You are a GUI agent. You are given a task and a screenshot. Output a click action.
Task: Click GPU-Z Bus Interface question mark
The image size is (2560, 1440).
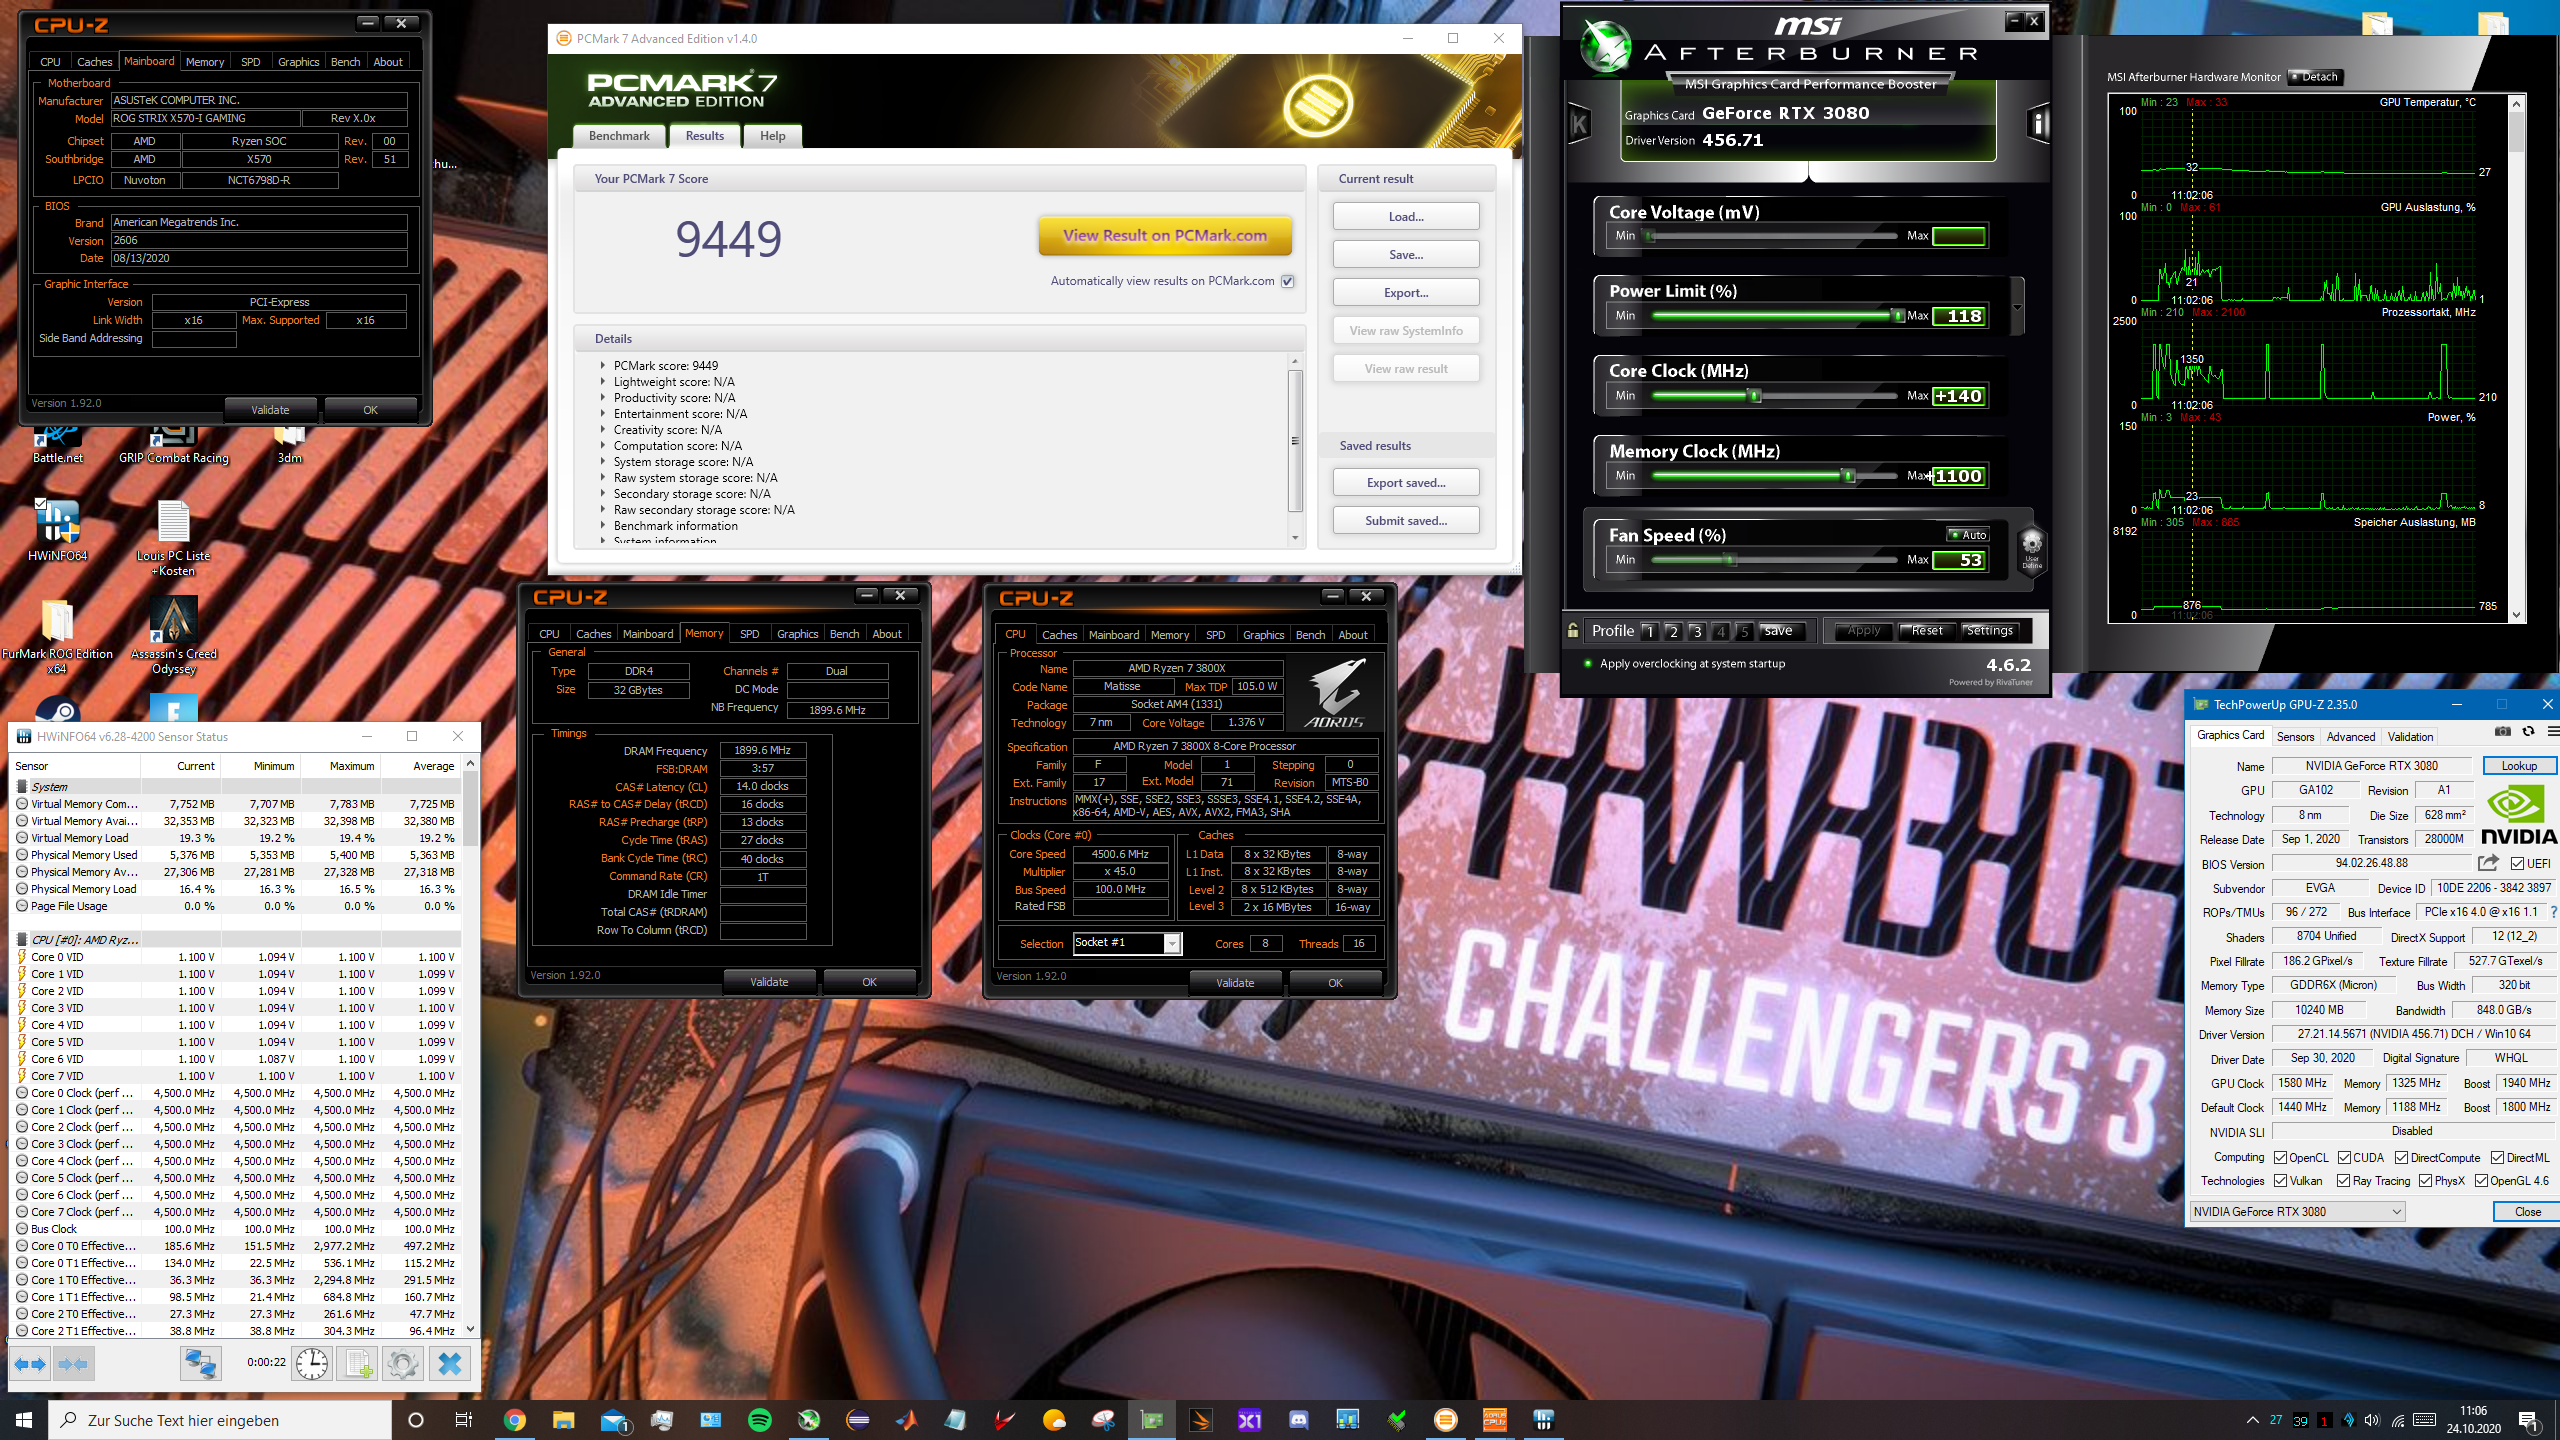2553,912
